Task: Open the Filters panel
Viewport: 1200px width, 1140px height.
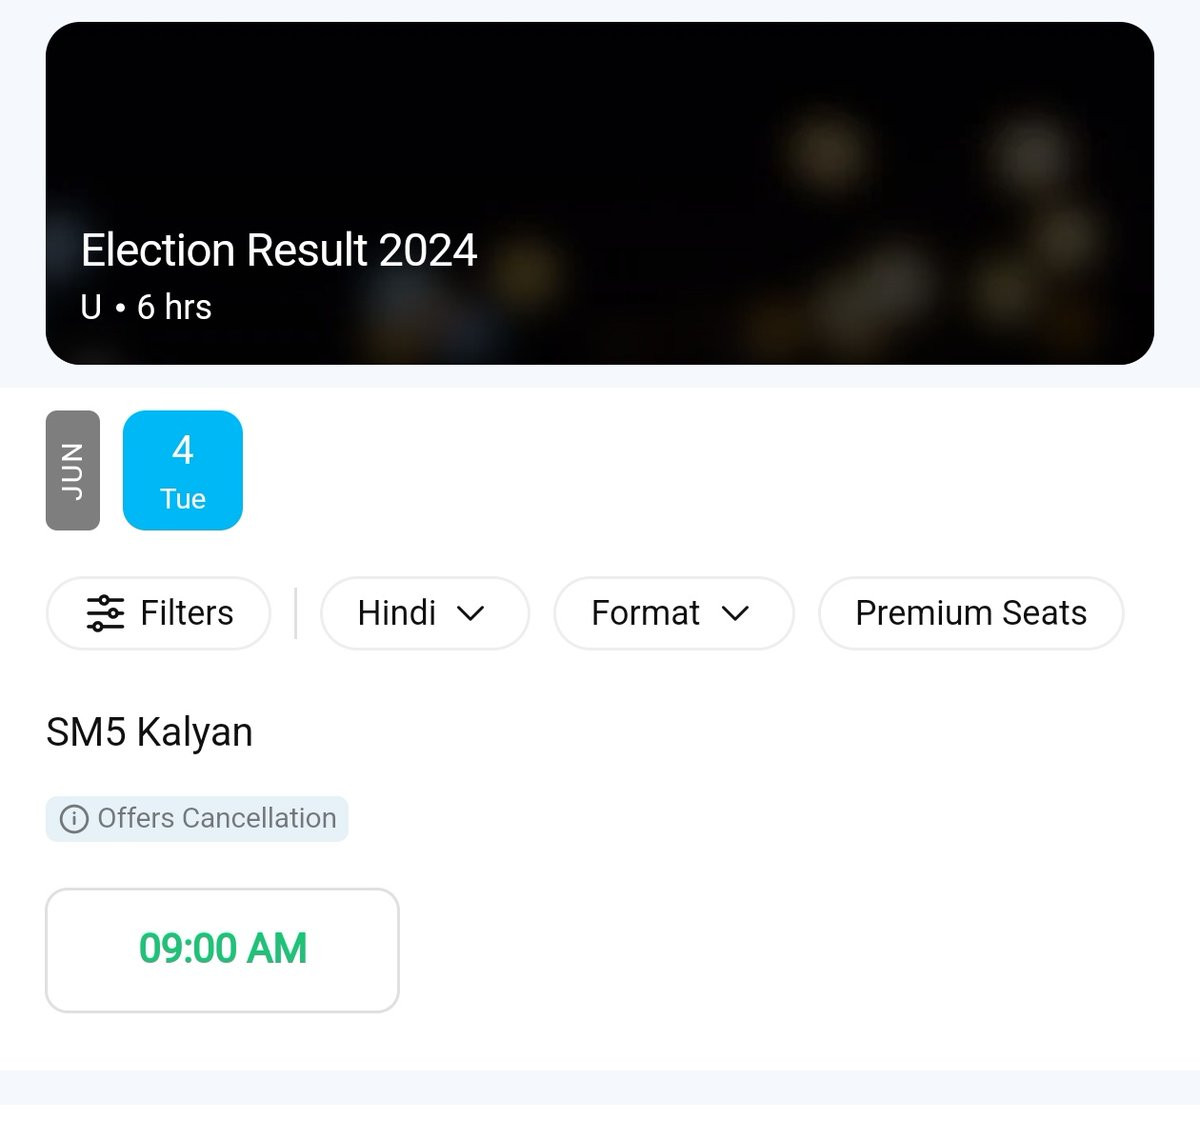Action: coord(187,613)
